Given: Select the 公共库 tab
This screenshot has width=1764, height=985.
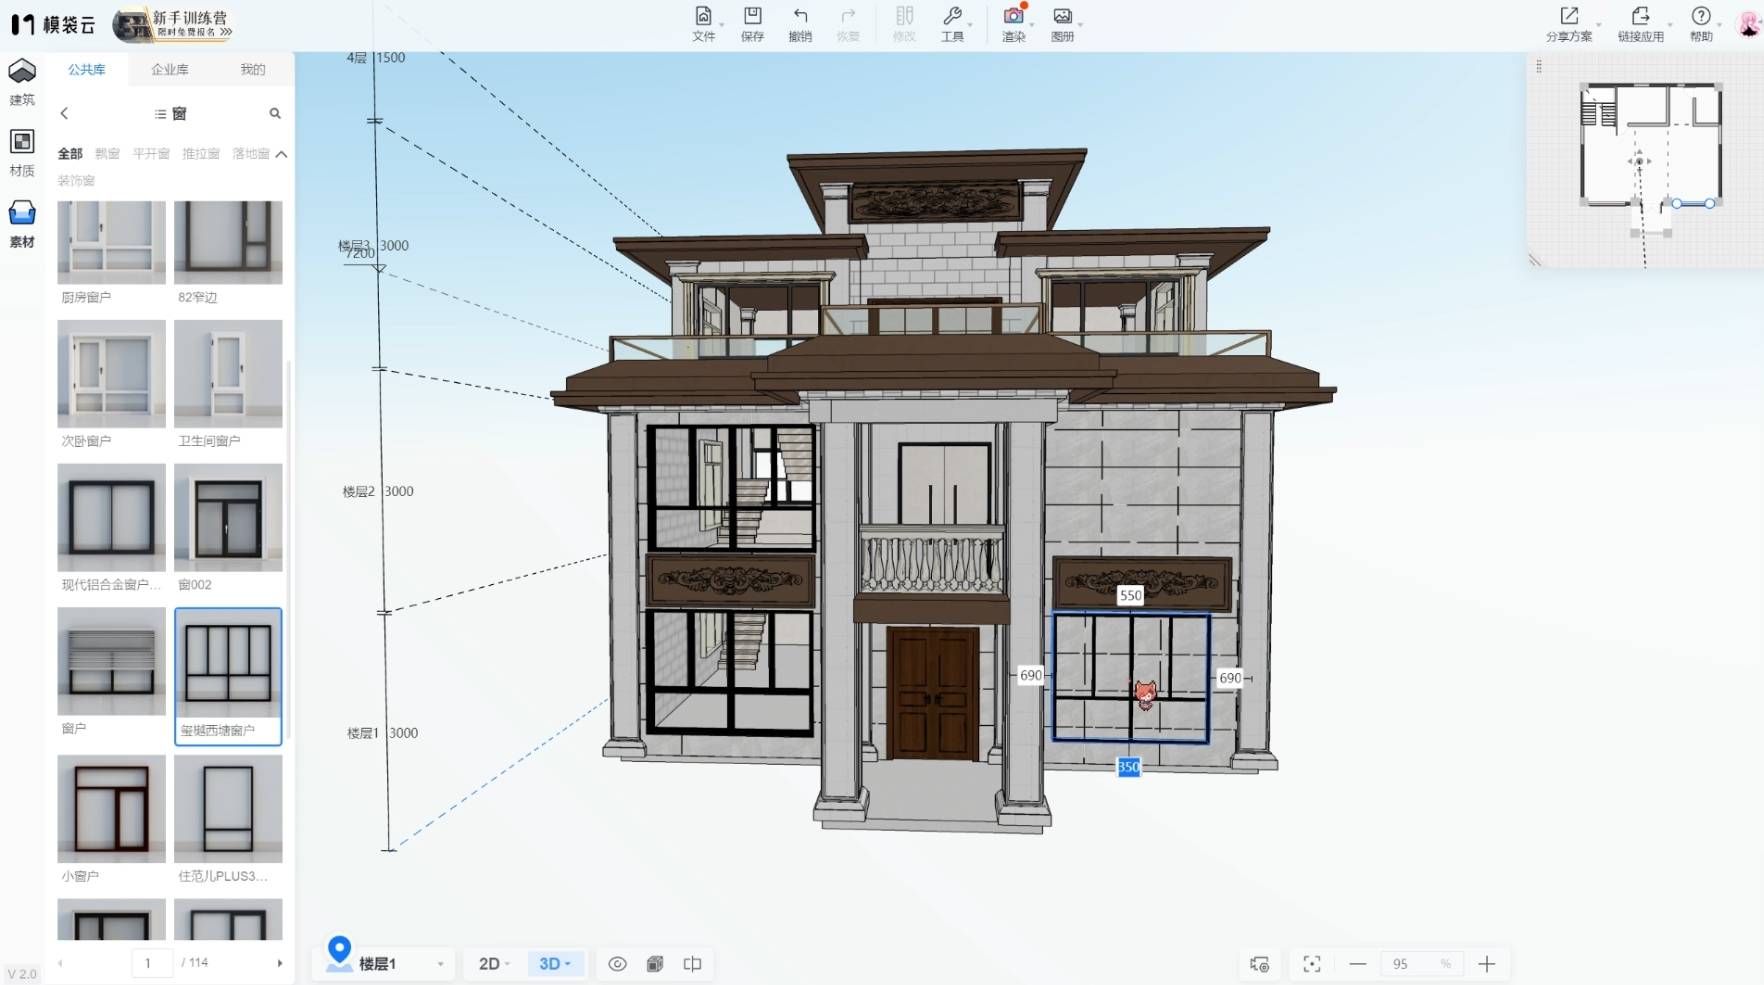Looking at the screenshot, I should [87, 69].
